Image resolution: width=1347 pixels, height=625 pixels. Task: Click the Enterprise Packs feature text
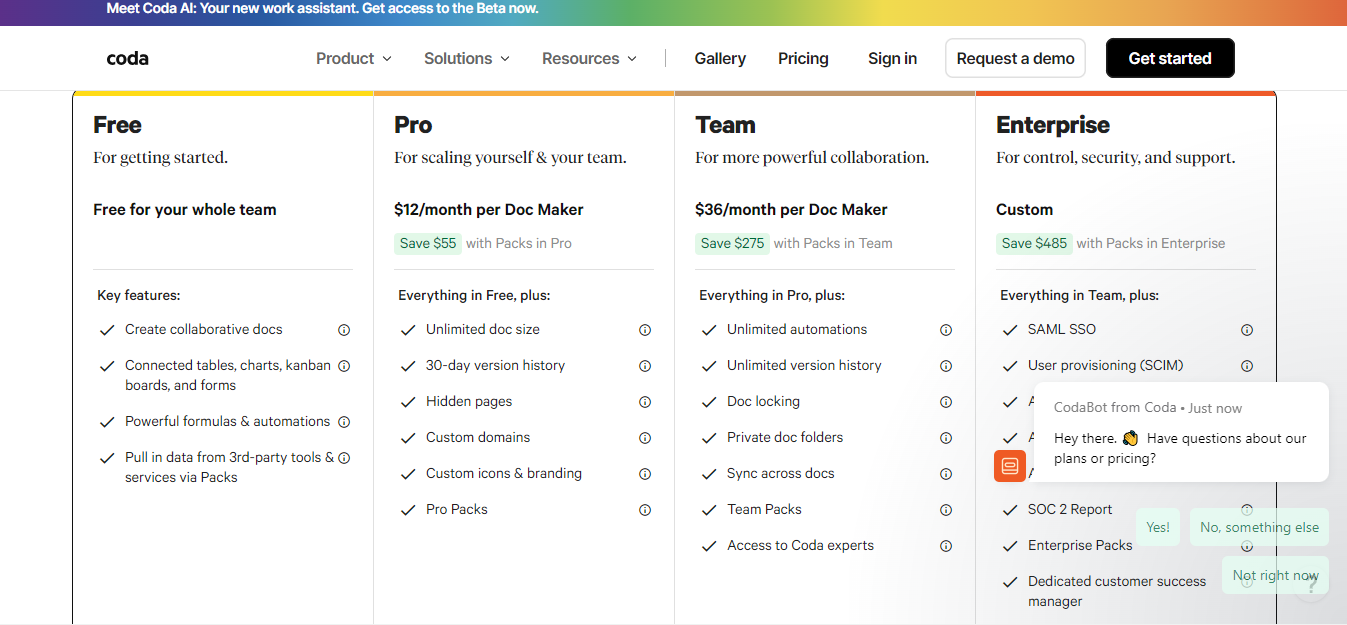[1080, 546]
